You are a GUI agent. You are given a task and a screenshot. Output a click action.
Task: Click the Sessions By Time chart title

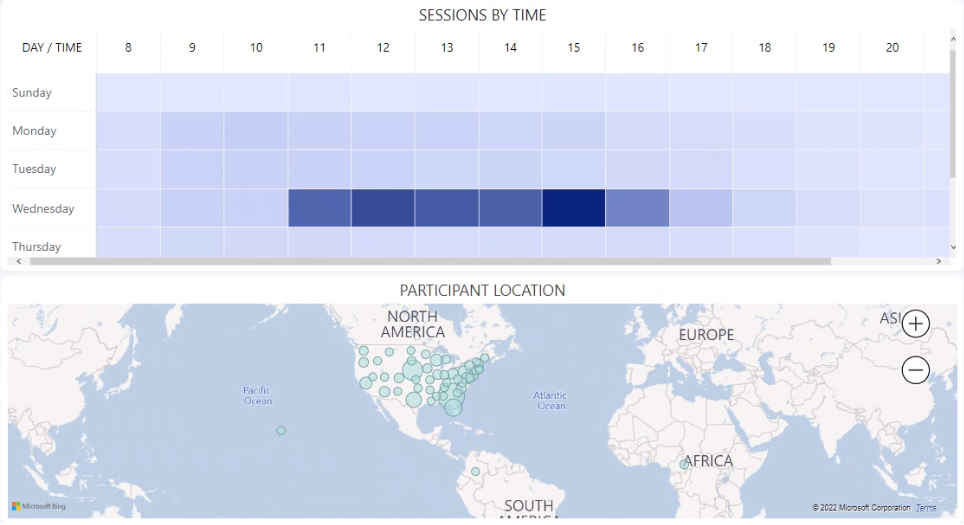pyautogui.click(x=482, y=15)
